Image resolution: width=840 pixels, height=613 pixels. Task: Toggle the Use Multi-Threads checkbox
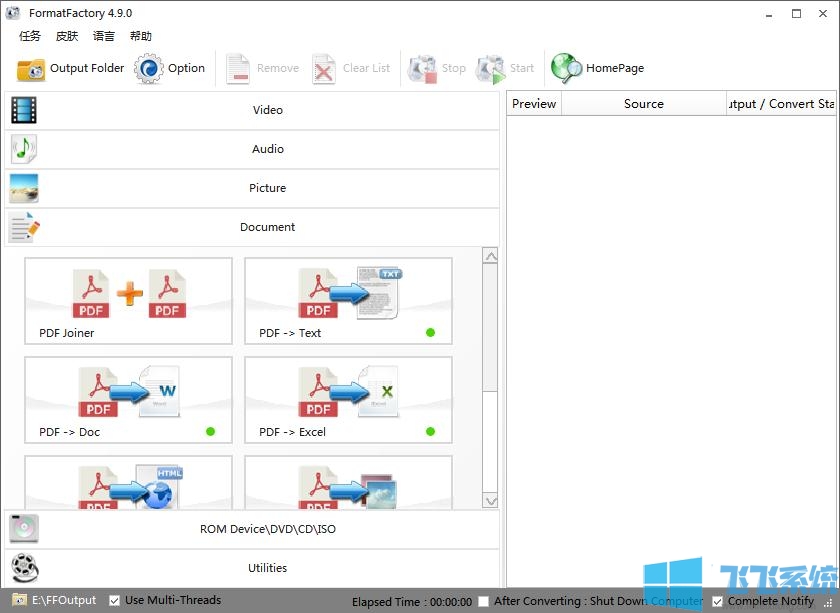click(114, 600)
